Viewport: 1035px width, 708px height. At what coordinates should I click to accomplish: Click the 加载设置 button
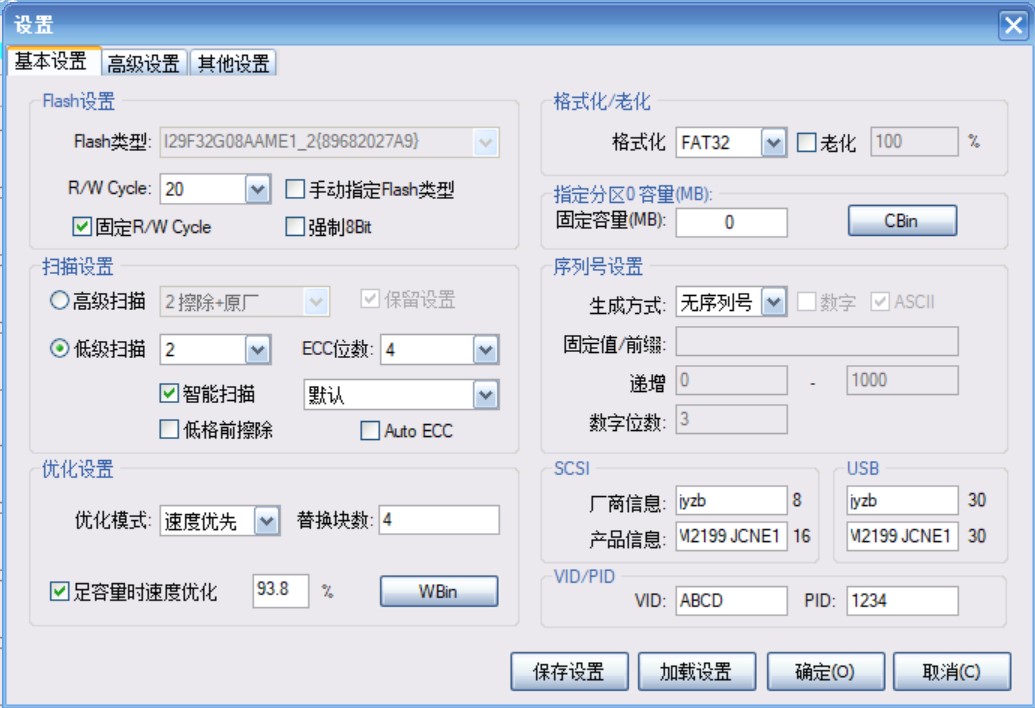pos(696,672)
